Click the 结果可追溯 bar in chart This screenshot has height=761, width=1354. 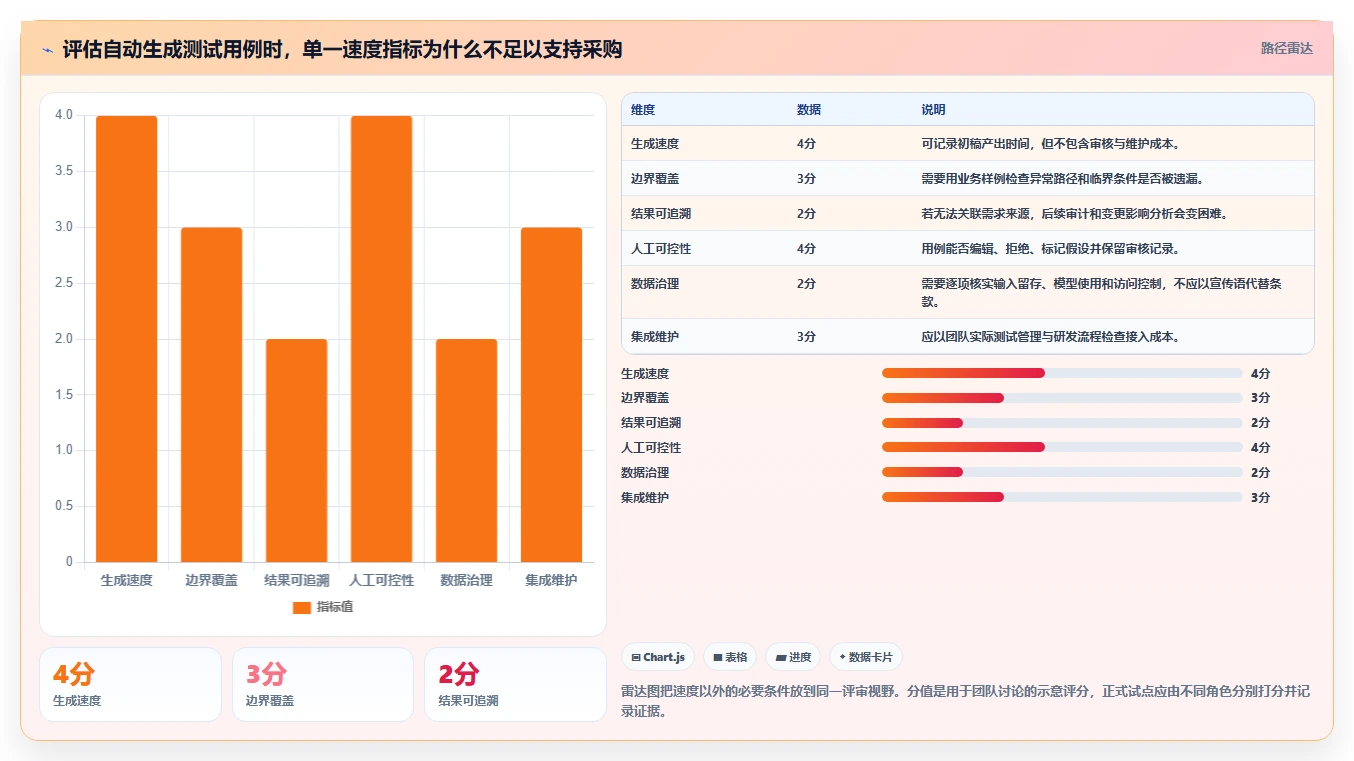[297, 451]
